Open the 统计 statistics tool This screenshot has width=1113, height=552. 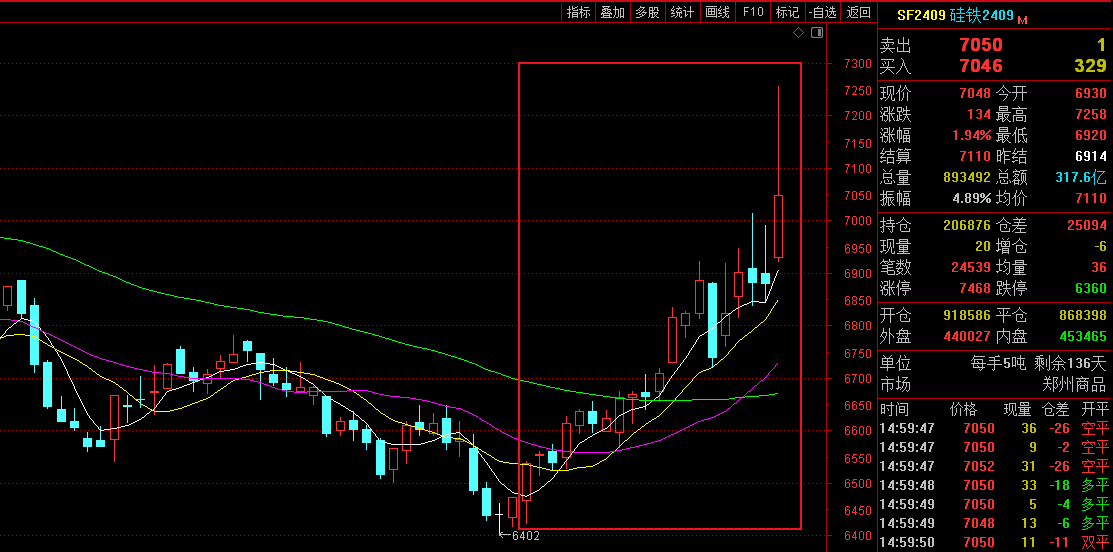(682, 12)
